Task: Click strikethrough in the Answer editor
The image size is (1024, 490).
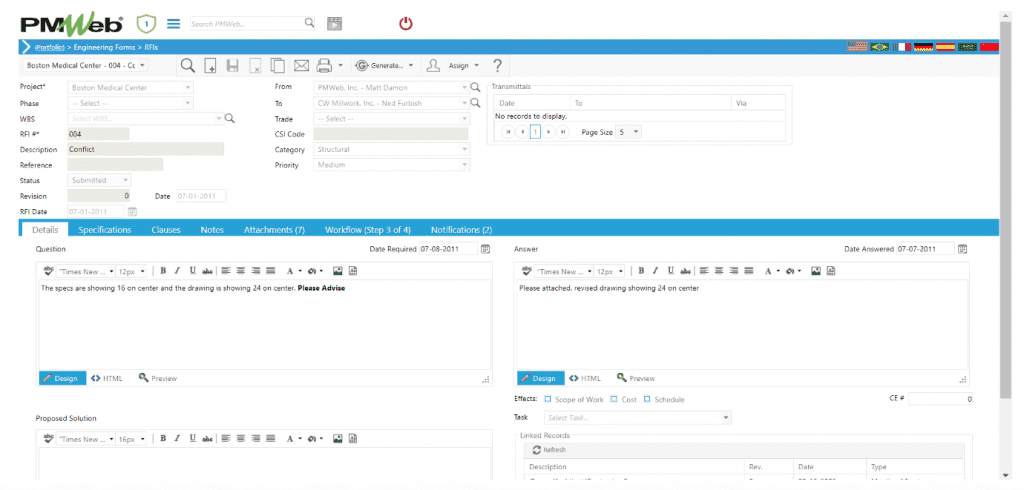Action: coord(685,270)
